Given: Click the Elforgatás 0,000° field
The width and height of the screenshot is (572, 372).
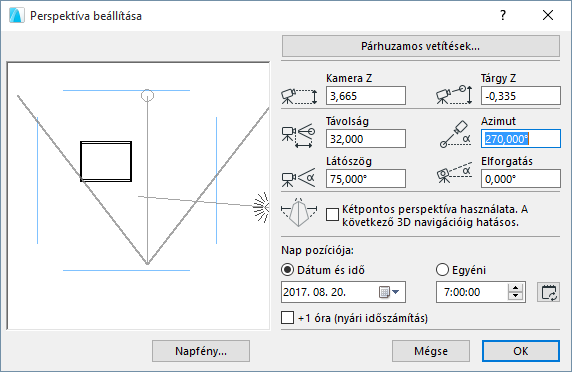Looking at the screenshot, I should tap(521, 179).
